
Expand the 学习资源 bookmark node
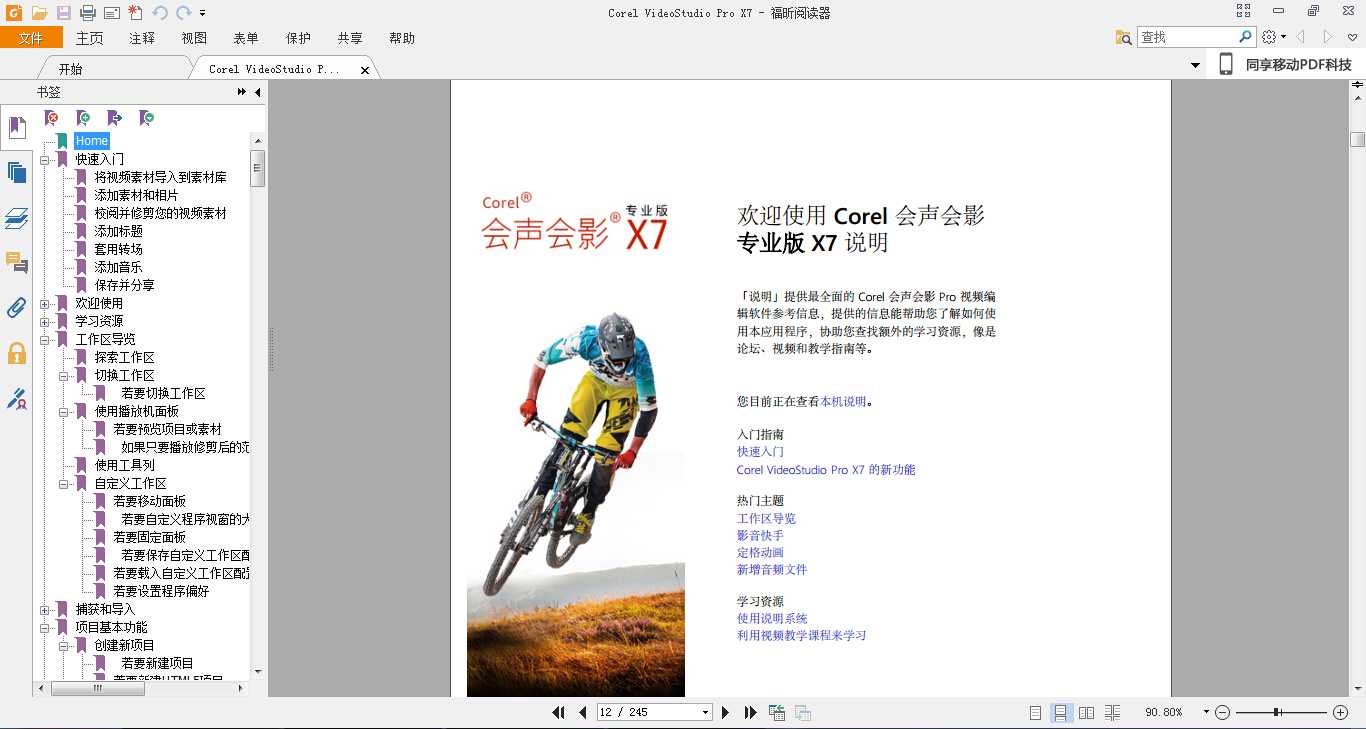click(x=45, y=321)
